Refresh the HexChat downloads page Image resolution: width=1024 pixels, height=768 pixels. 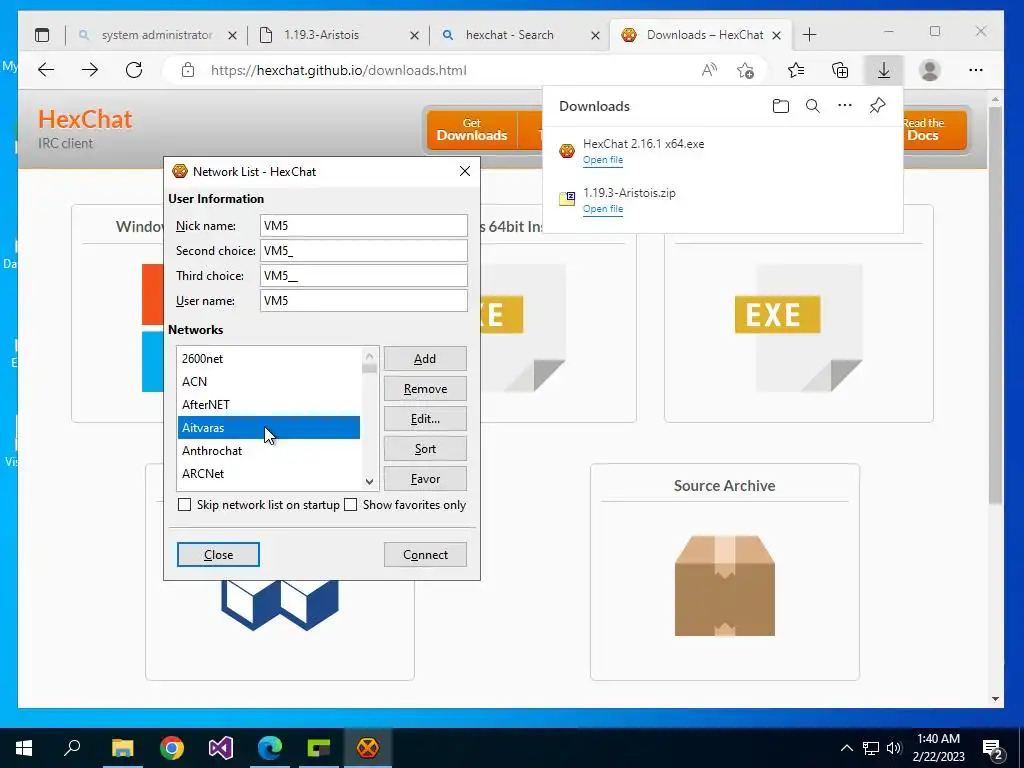134,70
